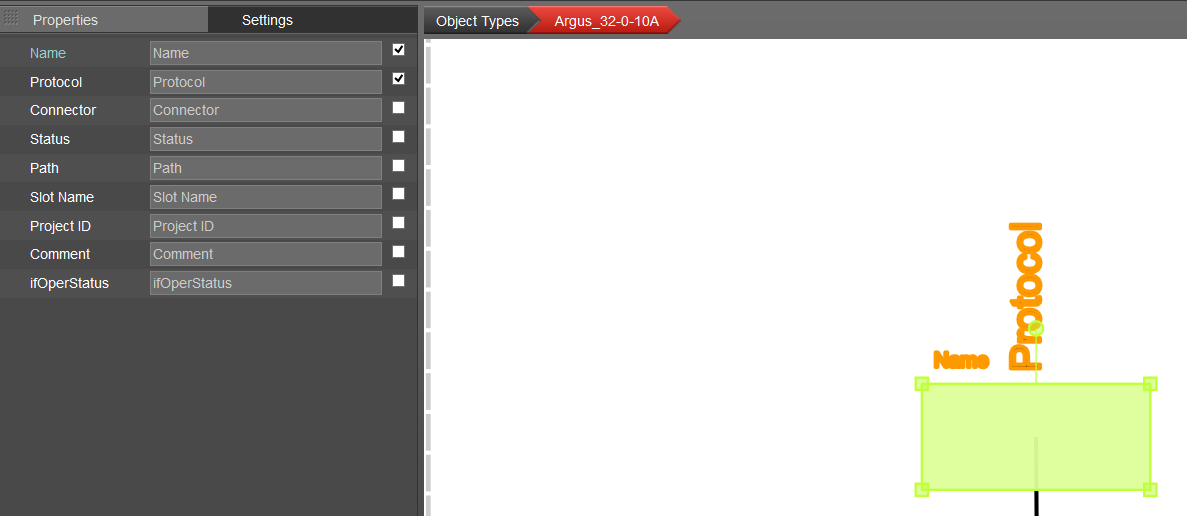Click the top-right resize handle of green rectangle
The width and height of the screenshot is (1187, 516).
point(1150,384)
